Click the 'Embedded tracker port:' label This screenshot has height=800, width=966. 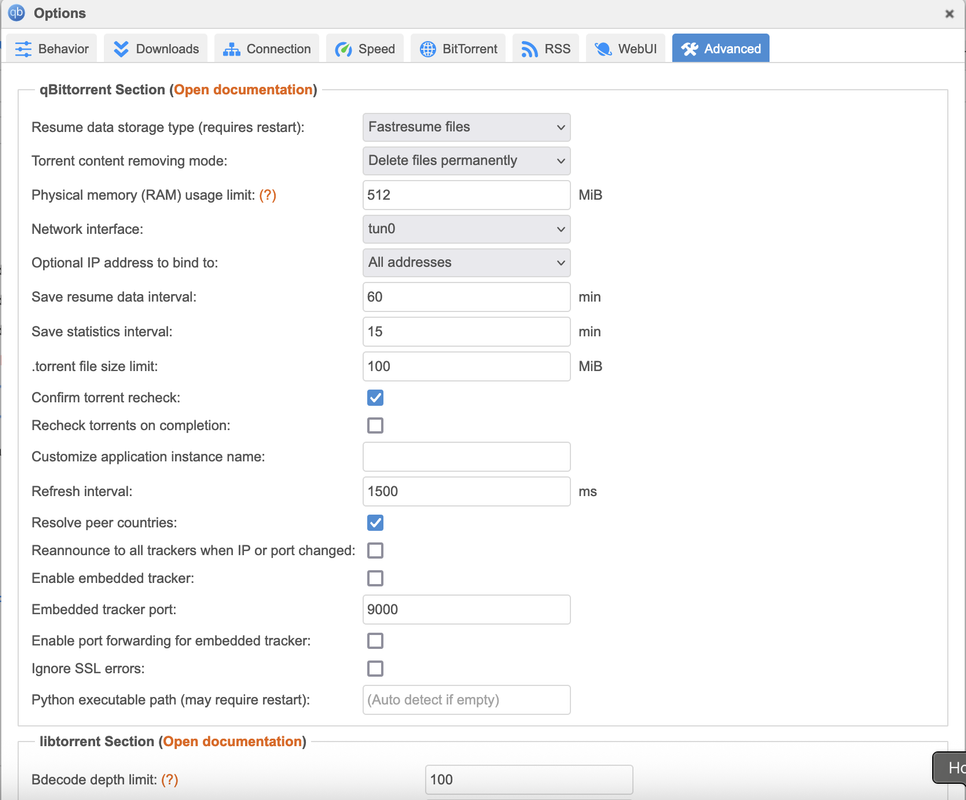pos(104,610)
